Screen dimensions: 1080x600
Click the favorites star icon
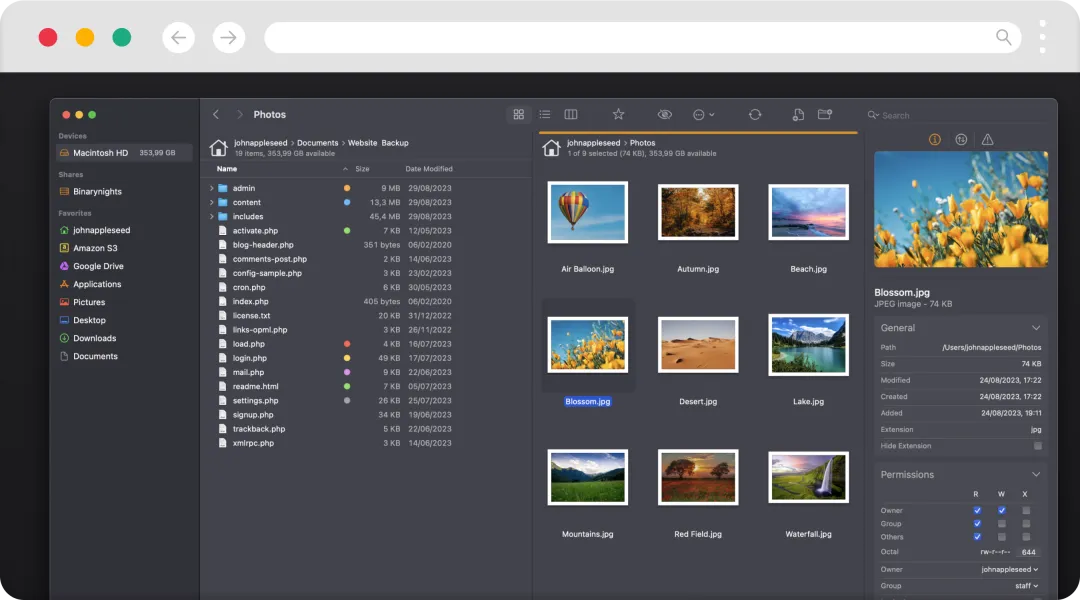pos(619,114)
